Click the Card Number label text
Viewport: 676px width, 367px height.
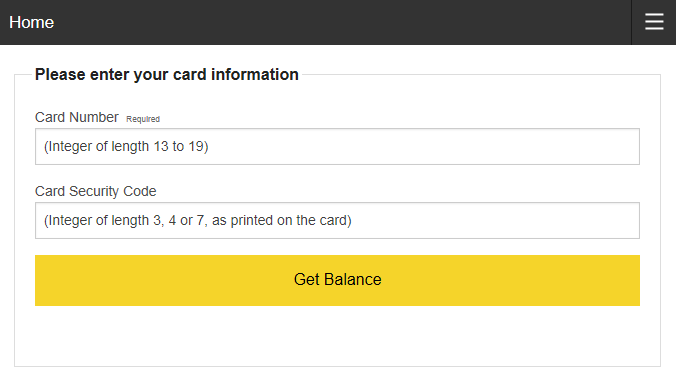[76, 117]
